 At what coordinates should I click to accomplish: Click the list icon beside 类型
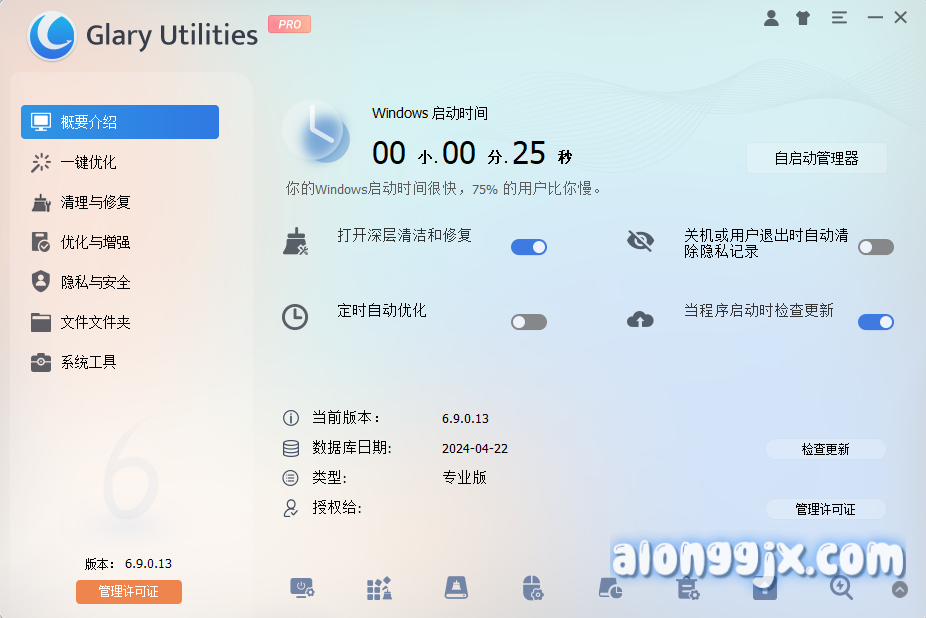coord(291,477)
